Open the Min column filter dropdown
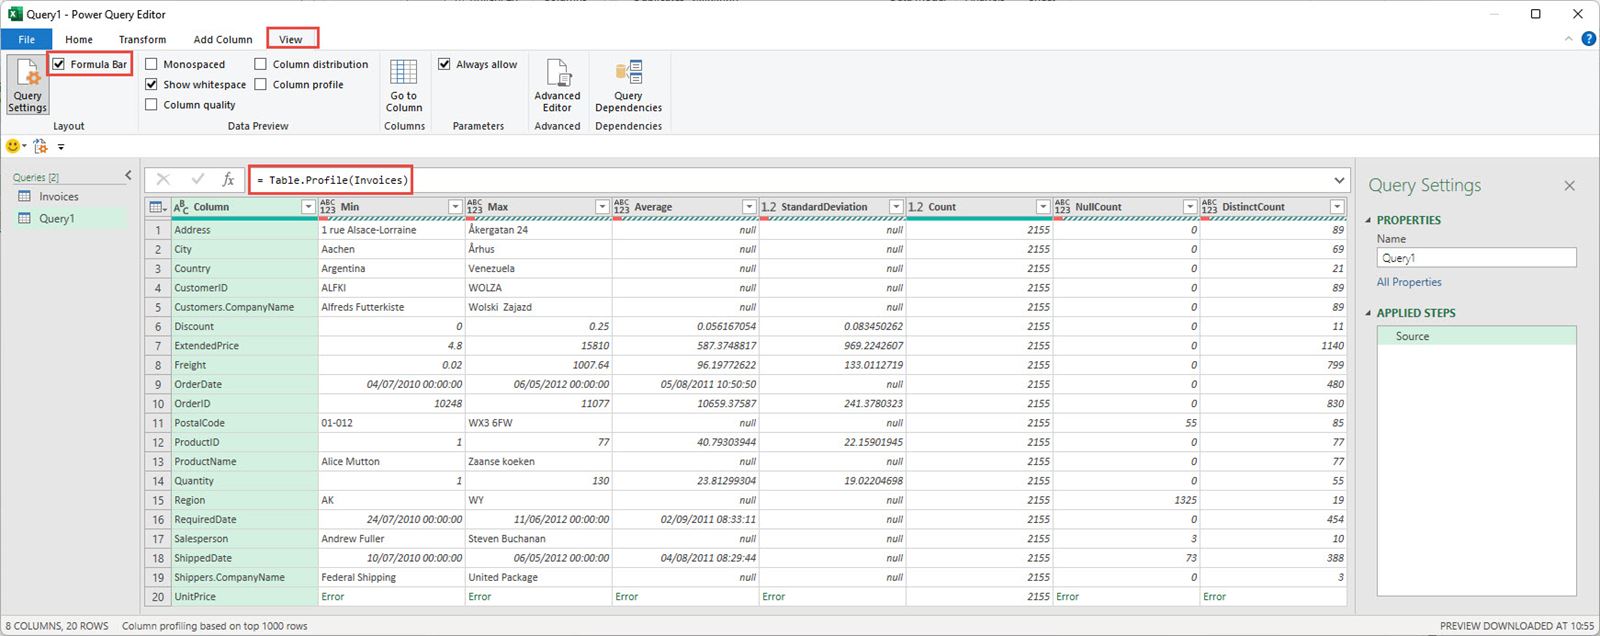Screen dimensions: 1600x636 pyautogui.click(x=455, y=207)
